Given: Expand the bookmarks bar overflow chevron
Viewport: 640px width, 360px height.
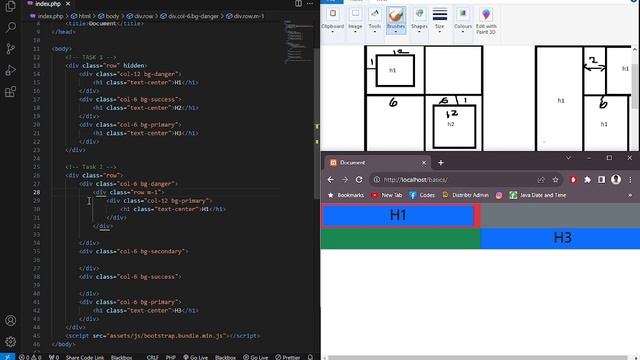Looking at the screenshot, I should coord(630,196).
